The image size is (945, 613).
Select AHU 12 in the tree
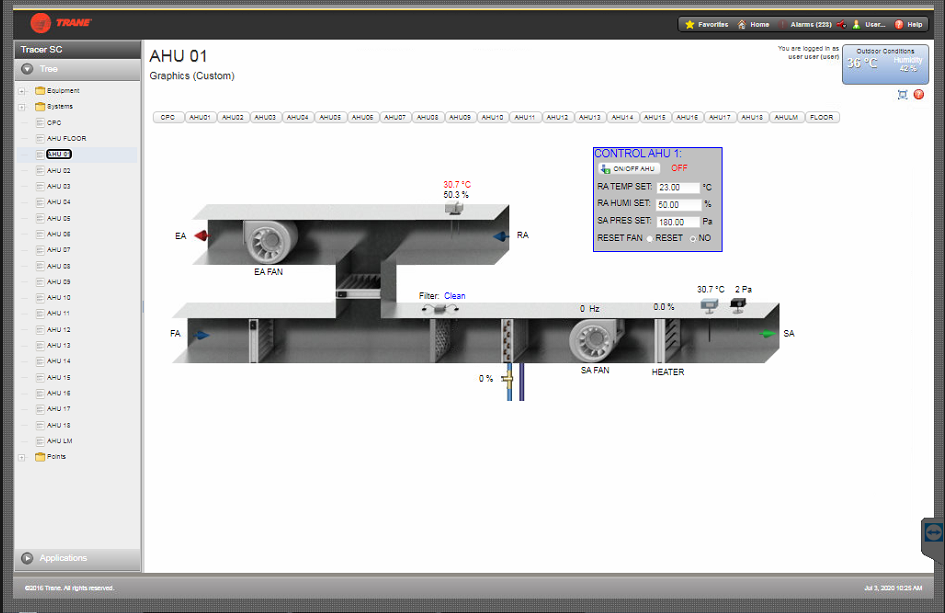coord(58,330)
